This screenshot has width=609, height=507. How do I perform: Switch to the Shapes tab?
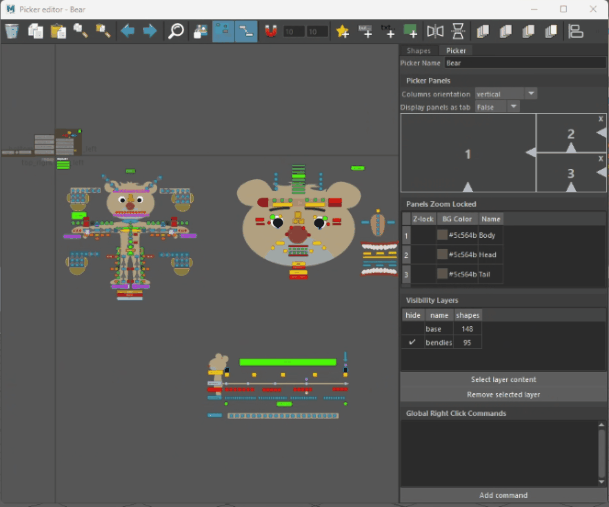419,51
